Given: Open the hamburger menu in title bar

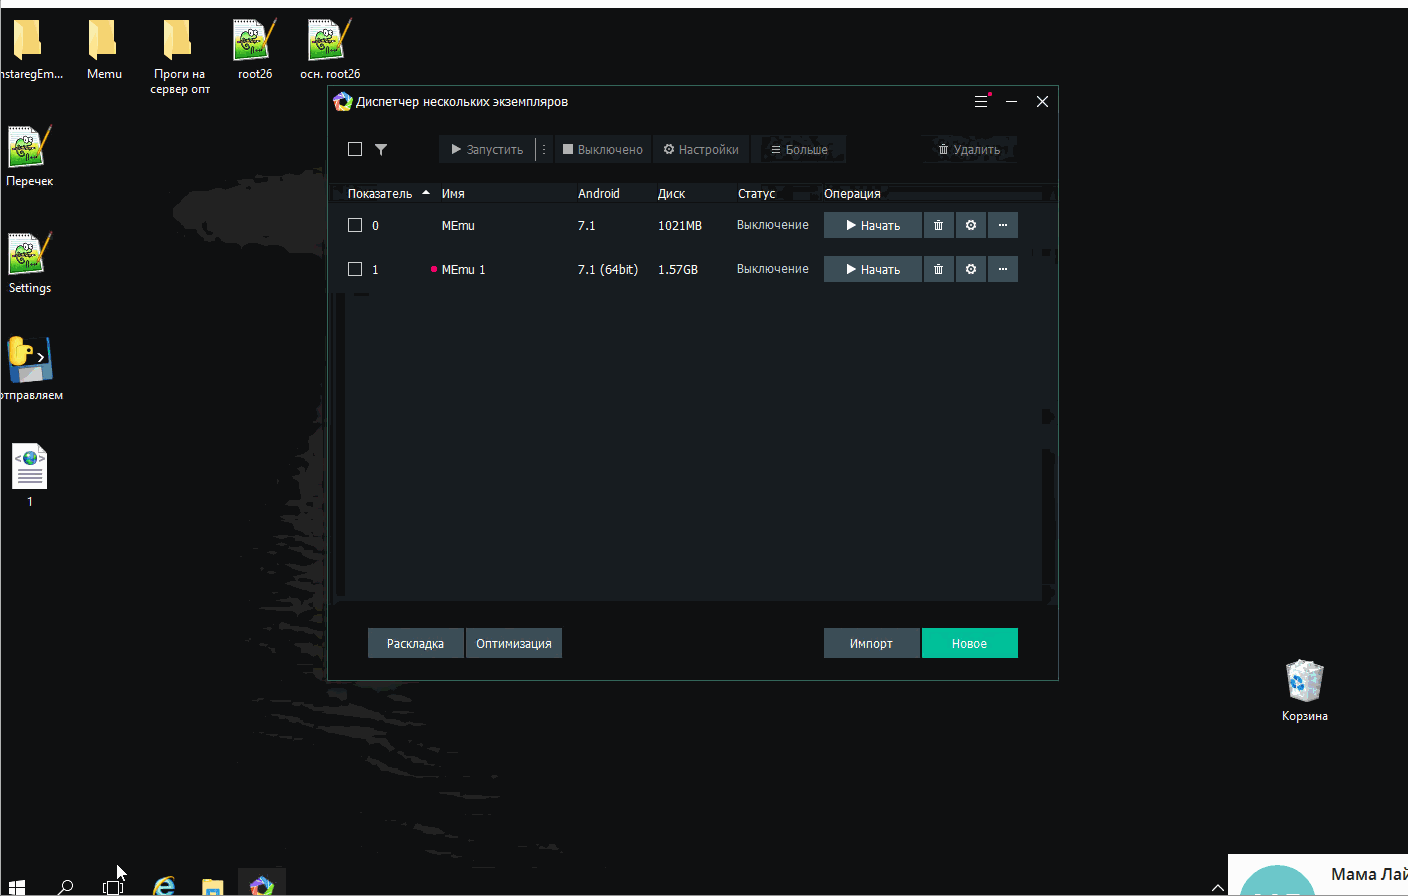Looking at the screenshot, I should pos(981,101).
